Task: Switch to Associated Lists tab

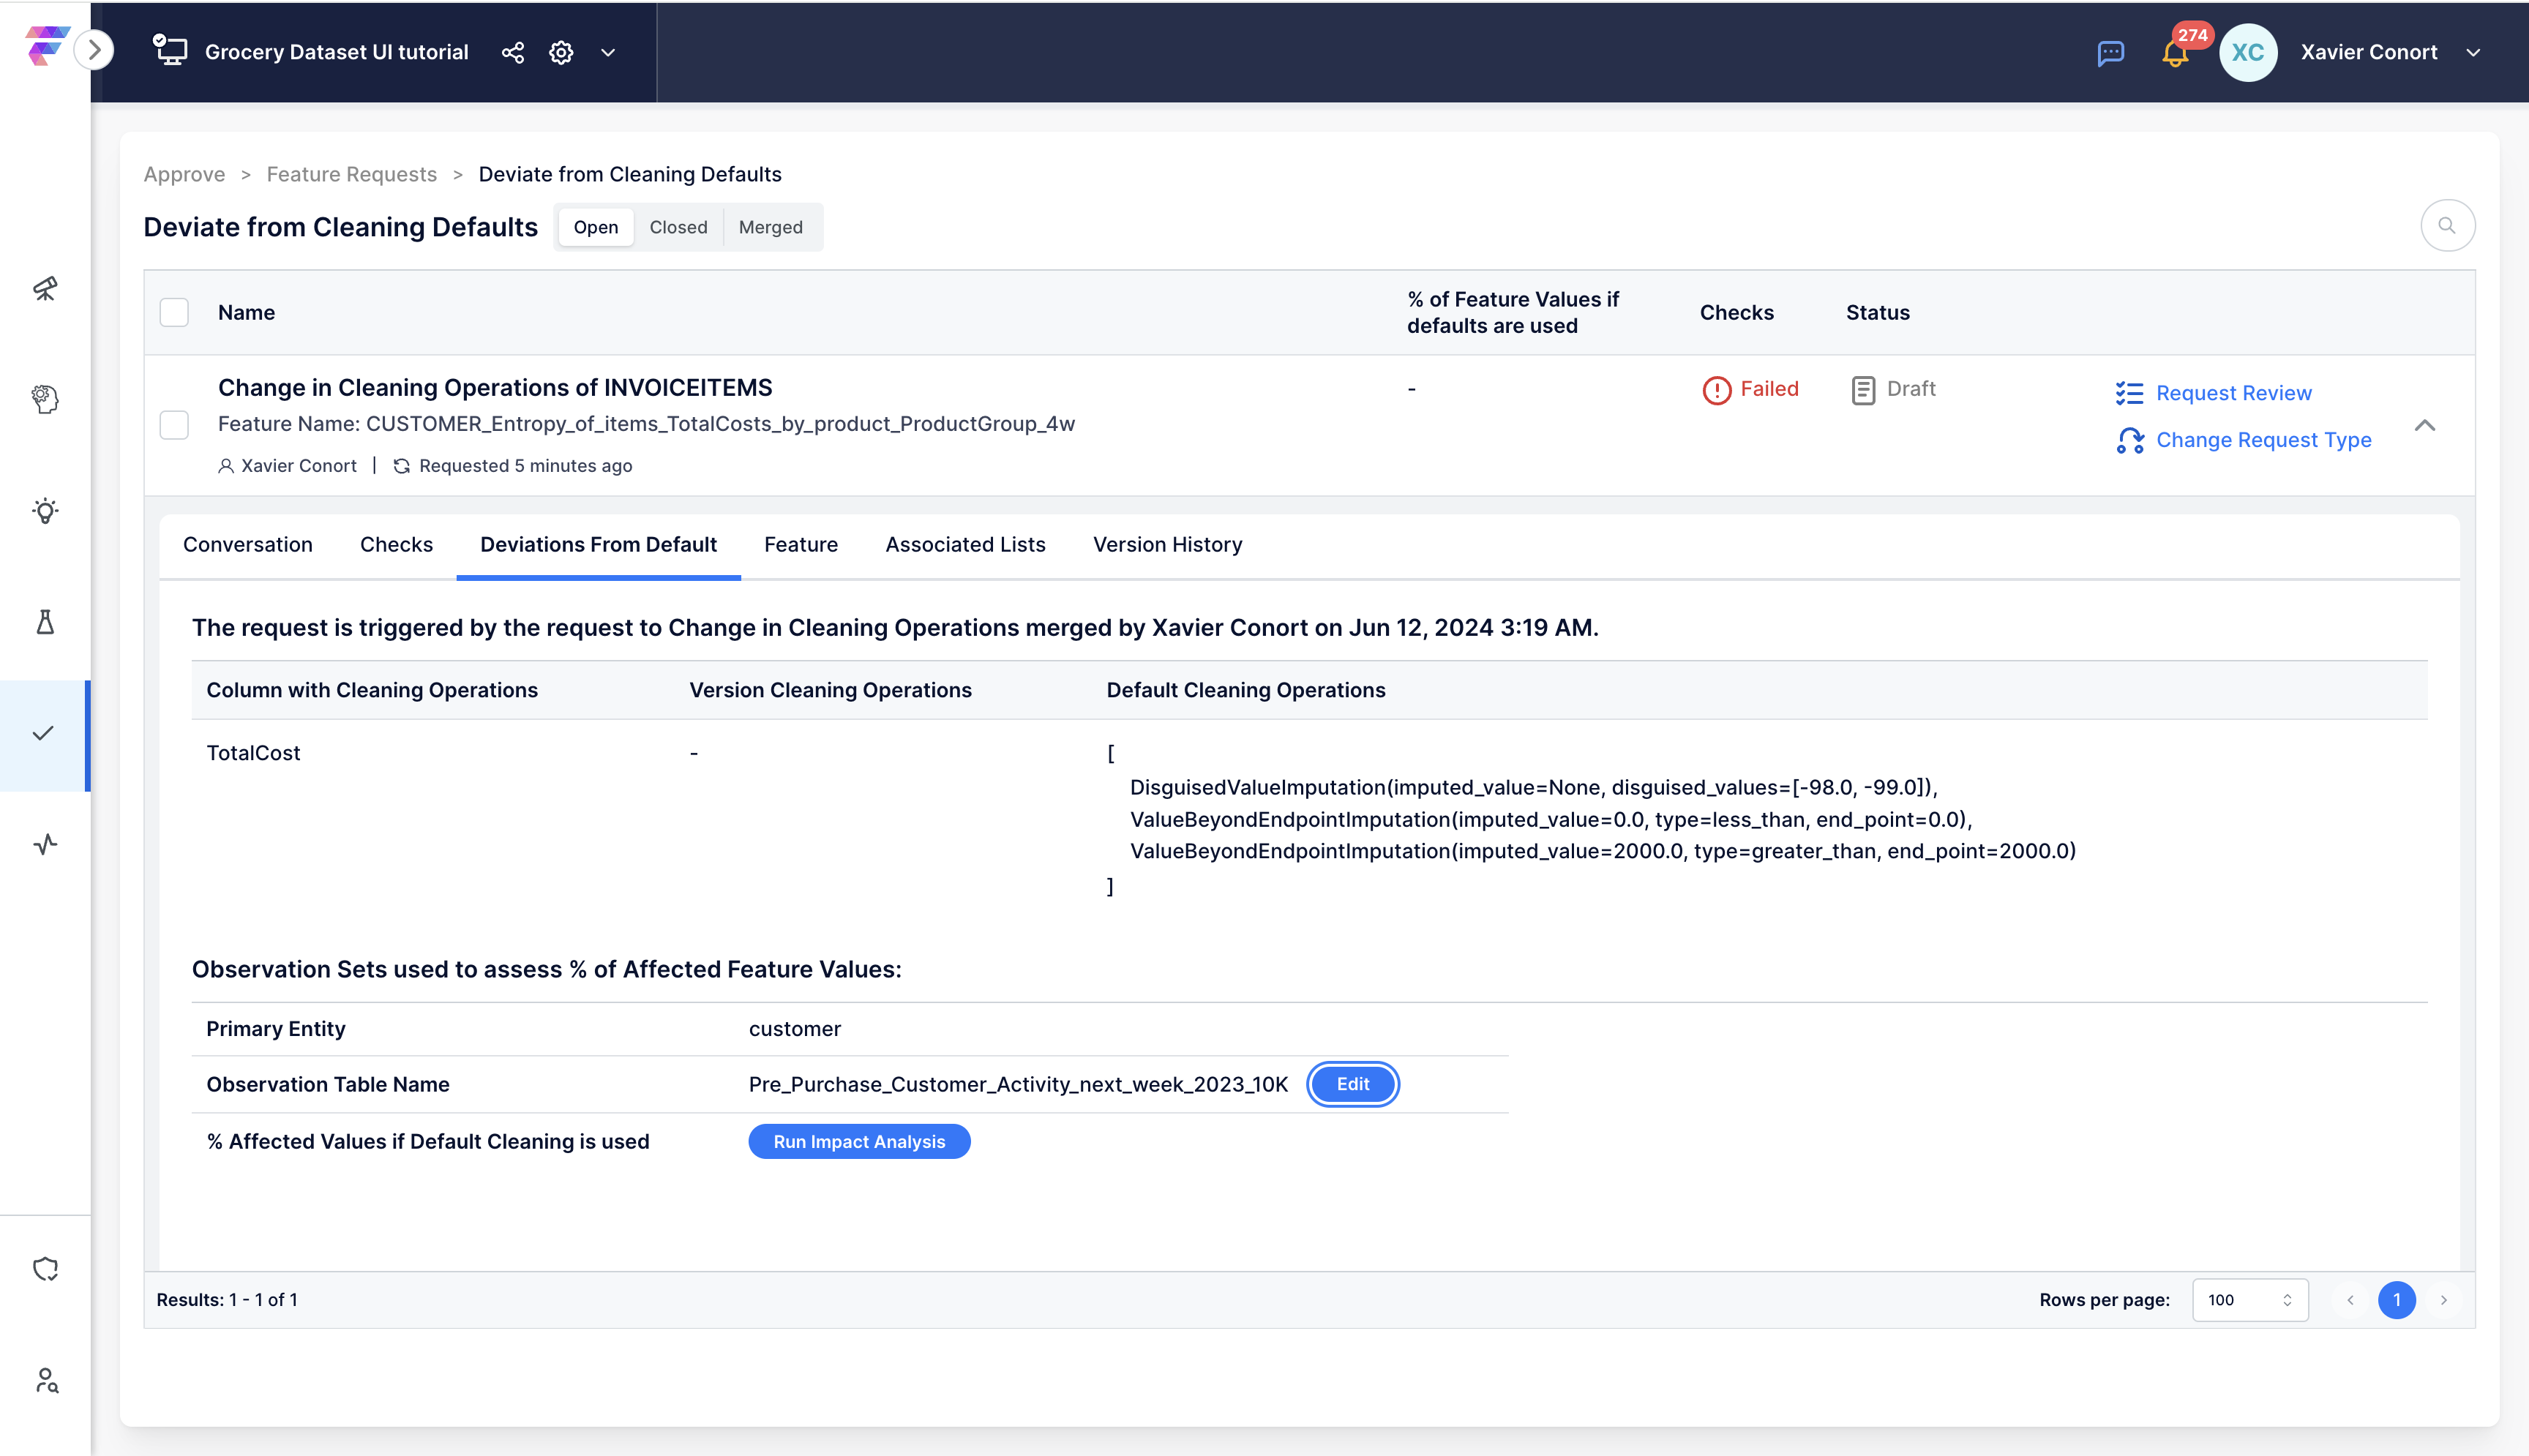Action: click(x=965, y=545)
